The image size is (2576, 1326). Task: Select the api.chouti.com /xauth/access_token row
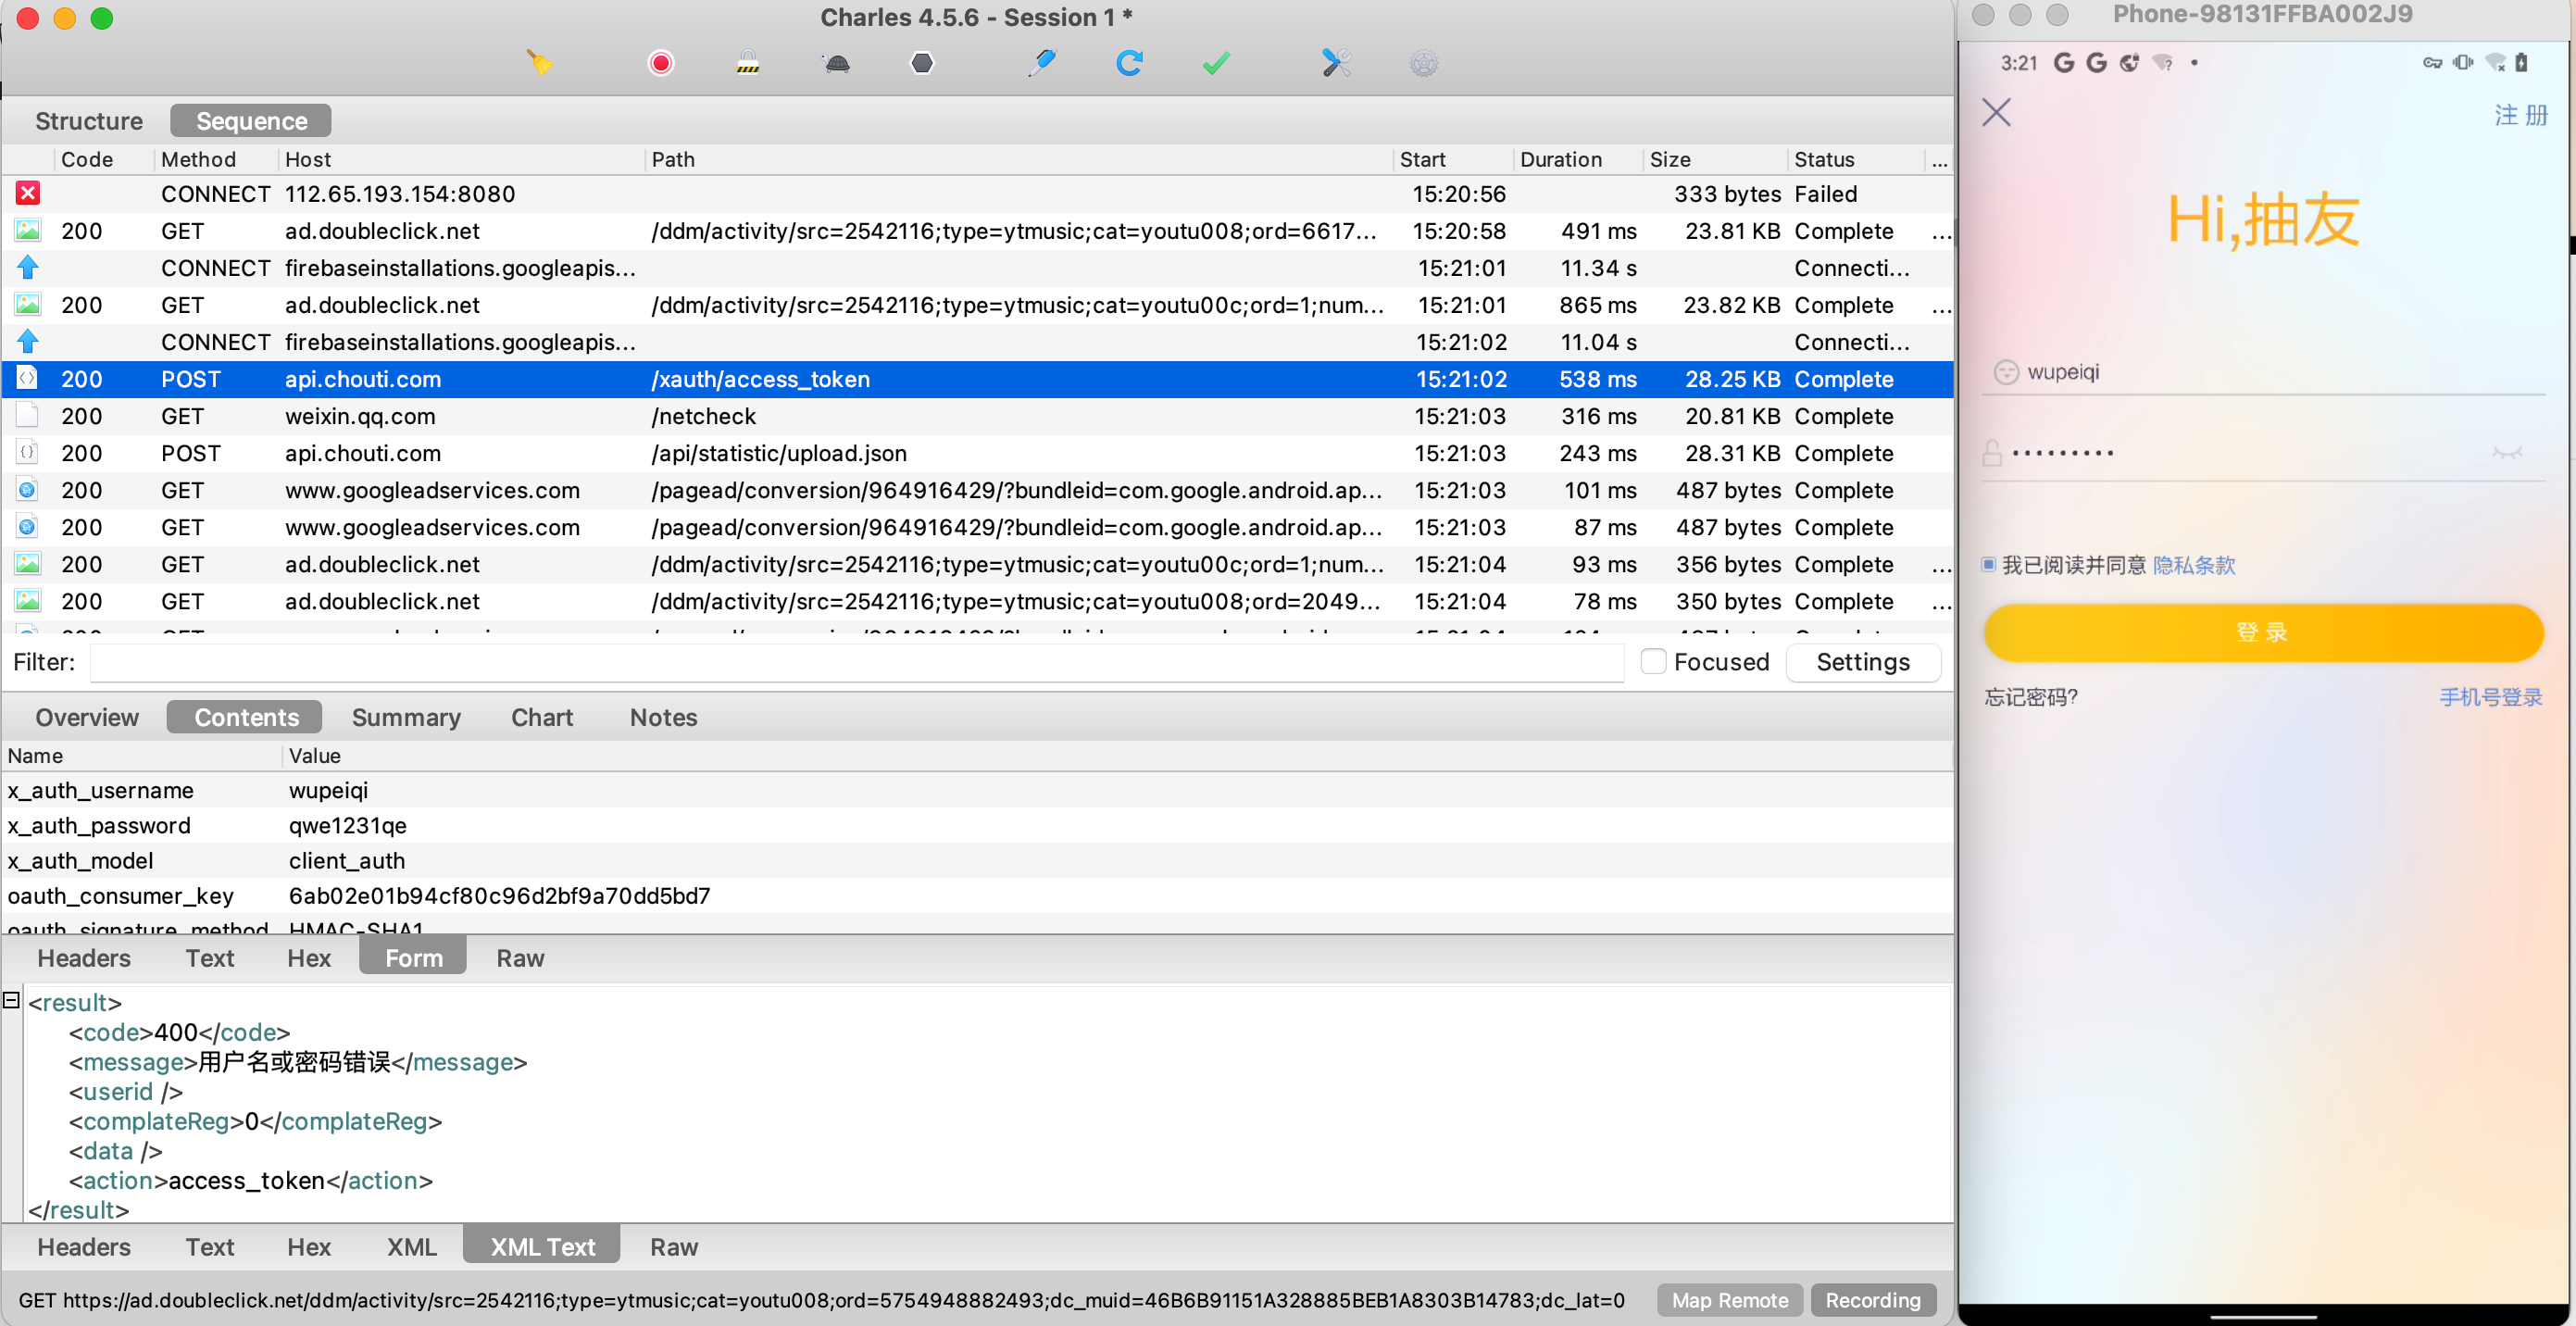[977, 379]
